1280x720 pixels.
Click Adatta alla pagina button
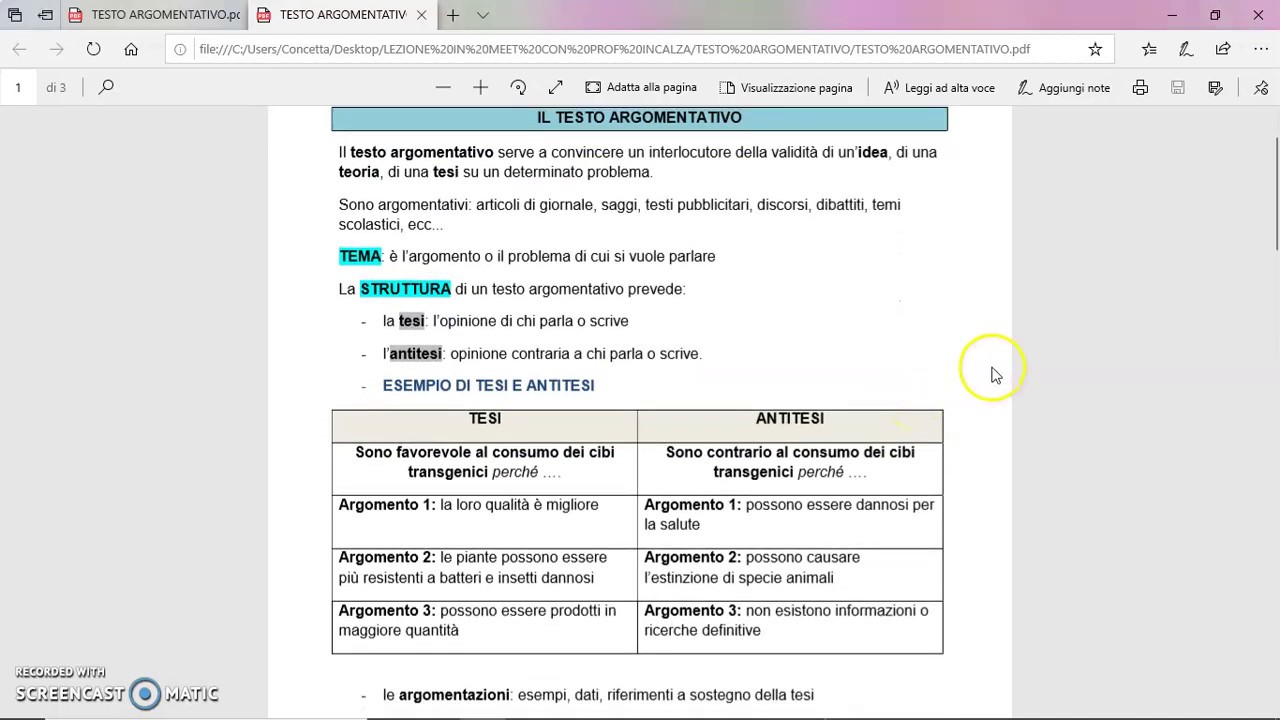pyautogui.click(x=641, y=88)
